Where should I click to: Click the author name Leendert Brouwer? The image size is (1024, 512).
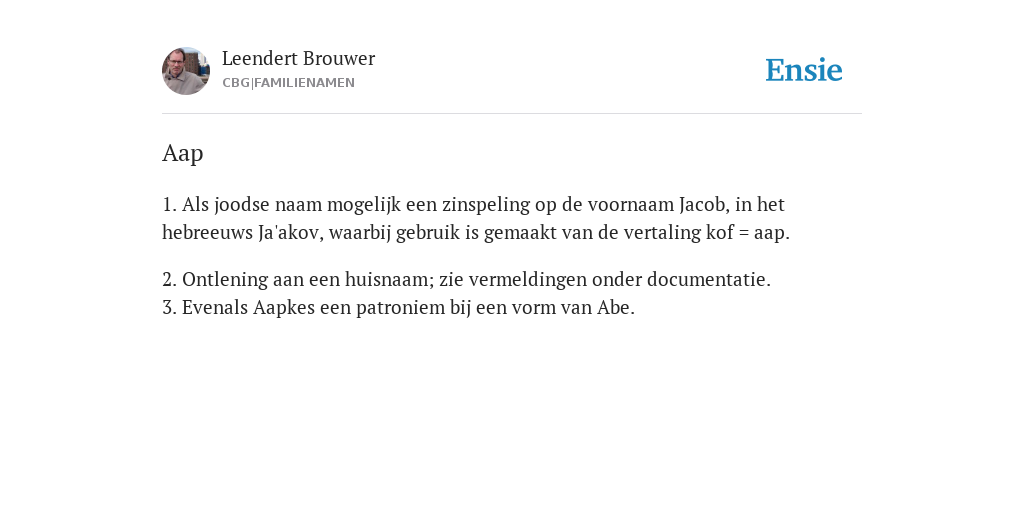(298, 58)
